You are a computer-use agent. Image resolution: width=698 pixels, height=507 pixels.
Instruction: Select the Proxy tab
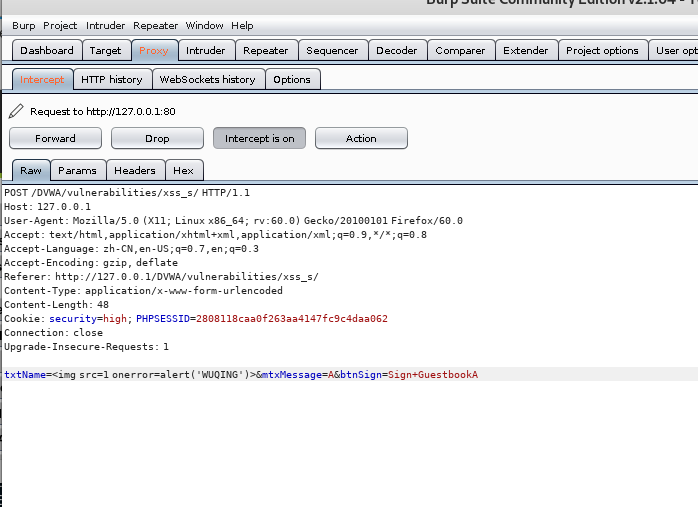coord(154,50)
